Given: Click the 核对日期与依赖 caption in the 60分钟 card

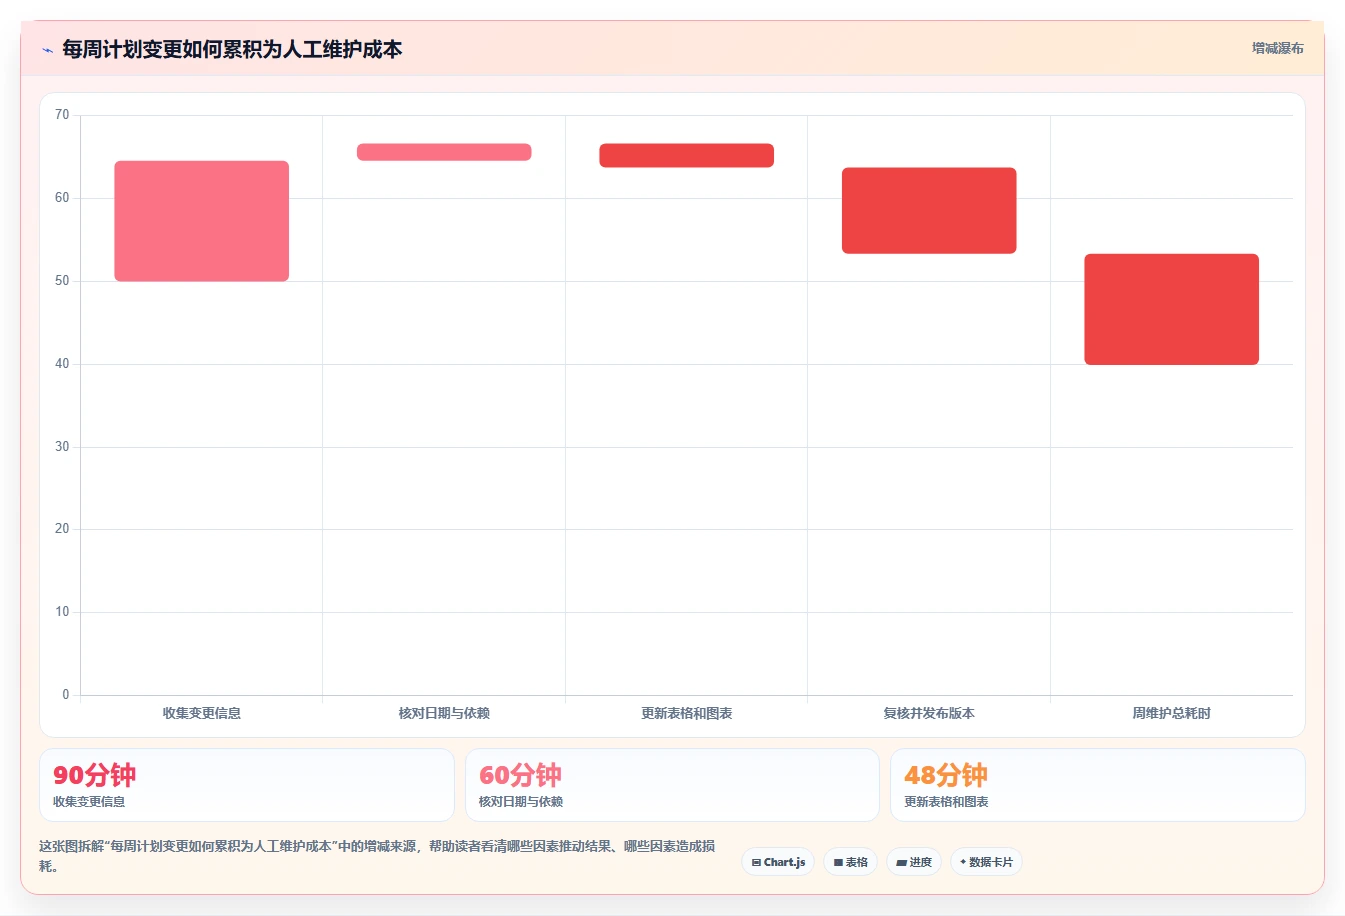Looking at the screenshot, I should 521,802.
